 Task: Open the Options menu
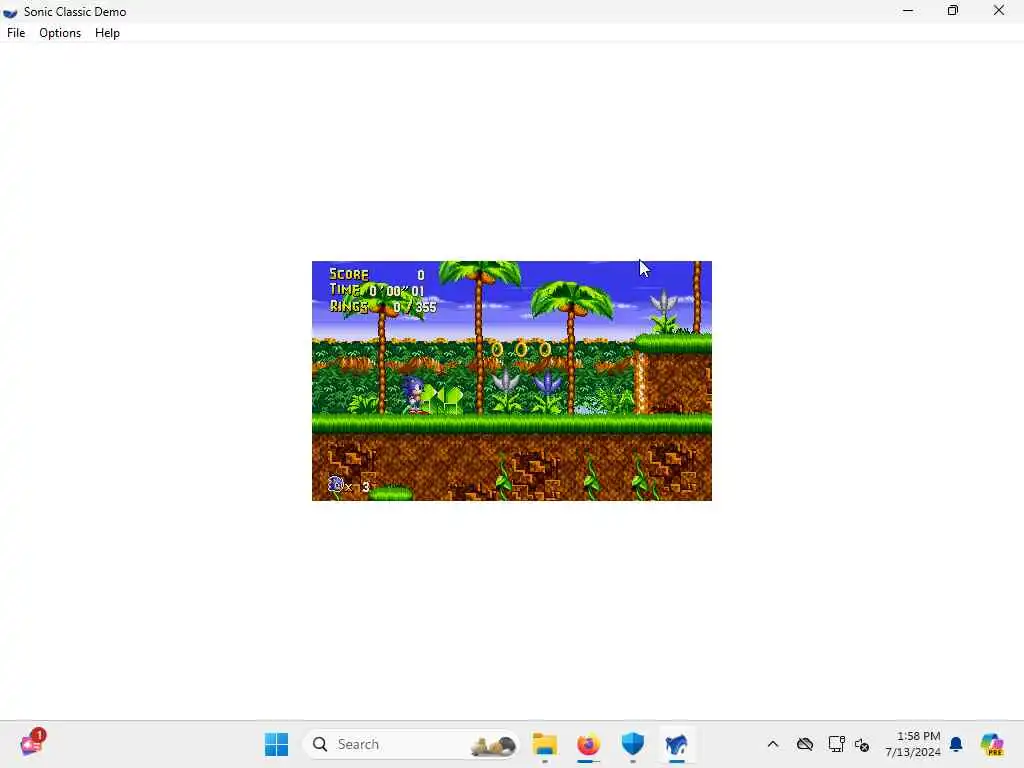60,33
